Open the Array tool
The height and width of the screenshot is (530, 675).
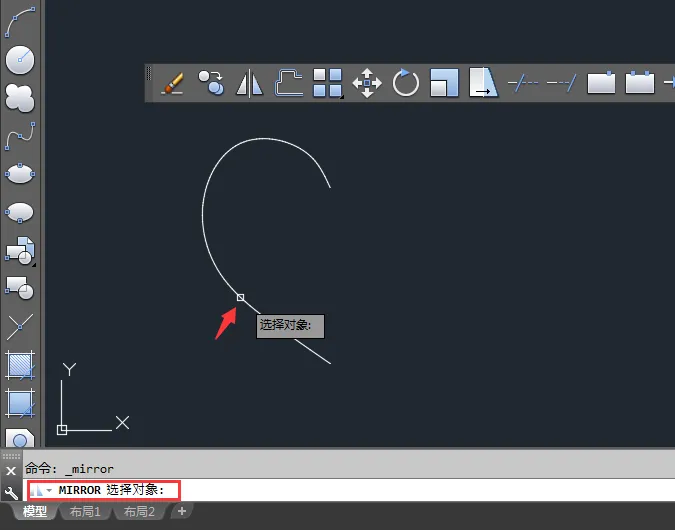pyautogui.click(x=328, y=83)
